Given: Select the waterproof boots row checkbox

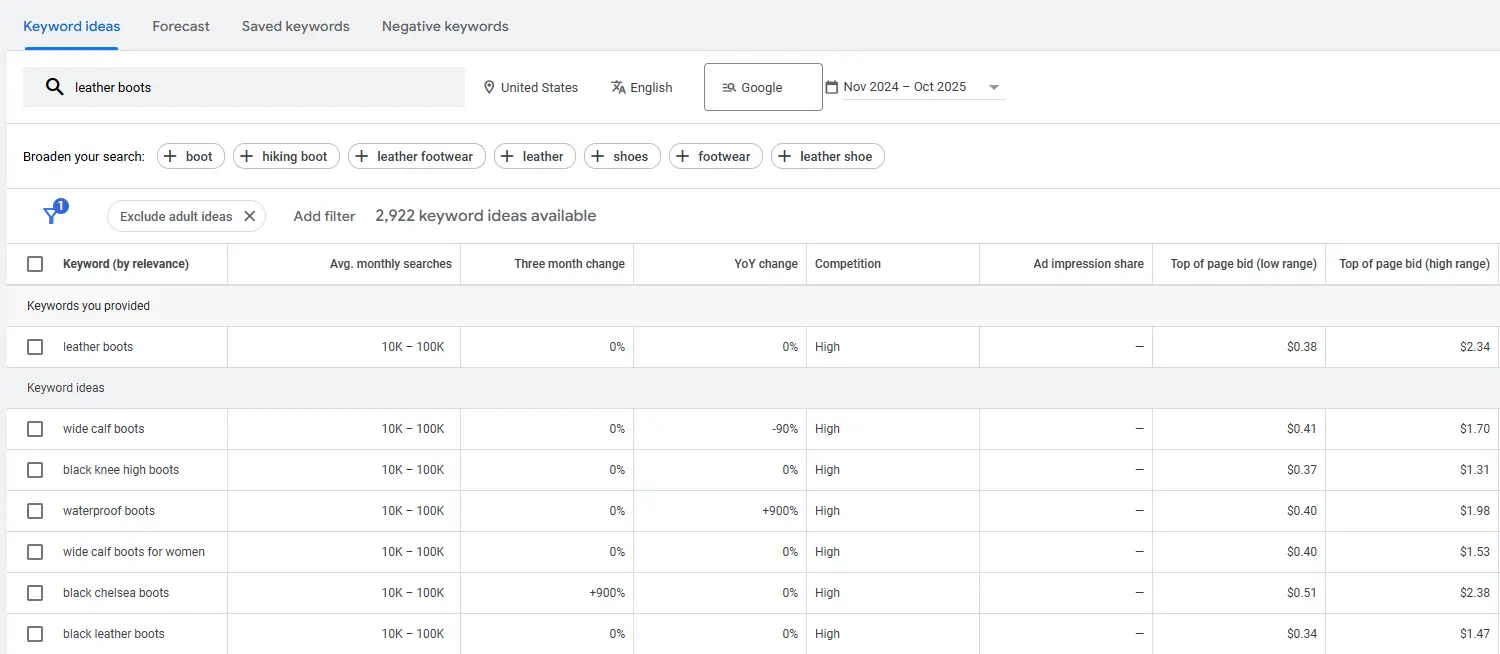Looking at the screenshot, I should click(x=35, y=510).
